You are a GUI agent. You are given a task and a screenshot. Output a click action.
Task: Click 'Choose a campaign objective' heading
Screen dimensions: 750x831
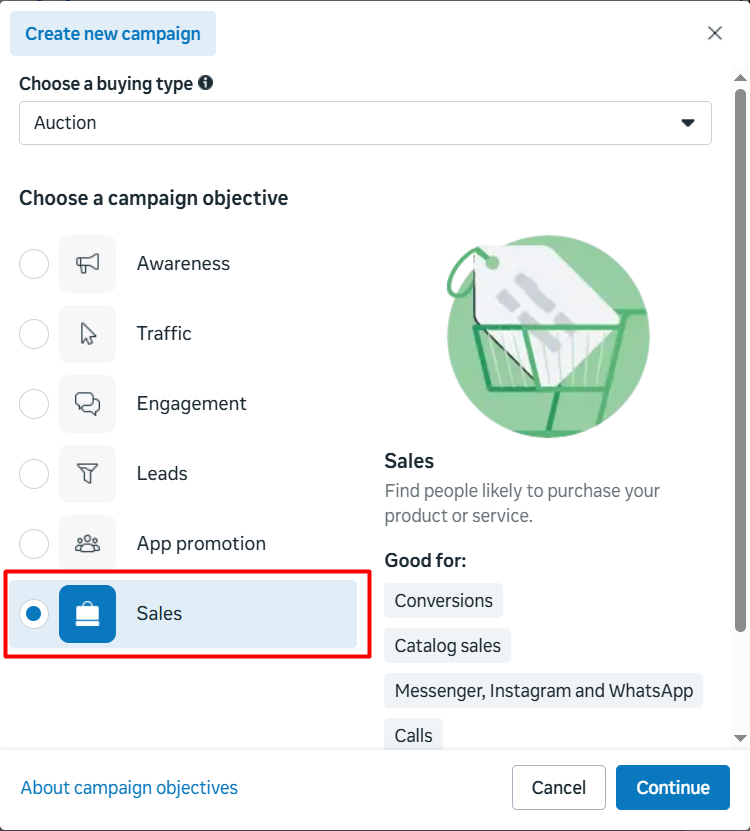(x=154, y=198)
